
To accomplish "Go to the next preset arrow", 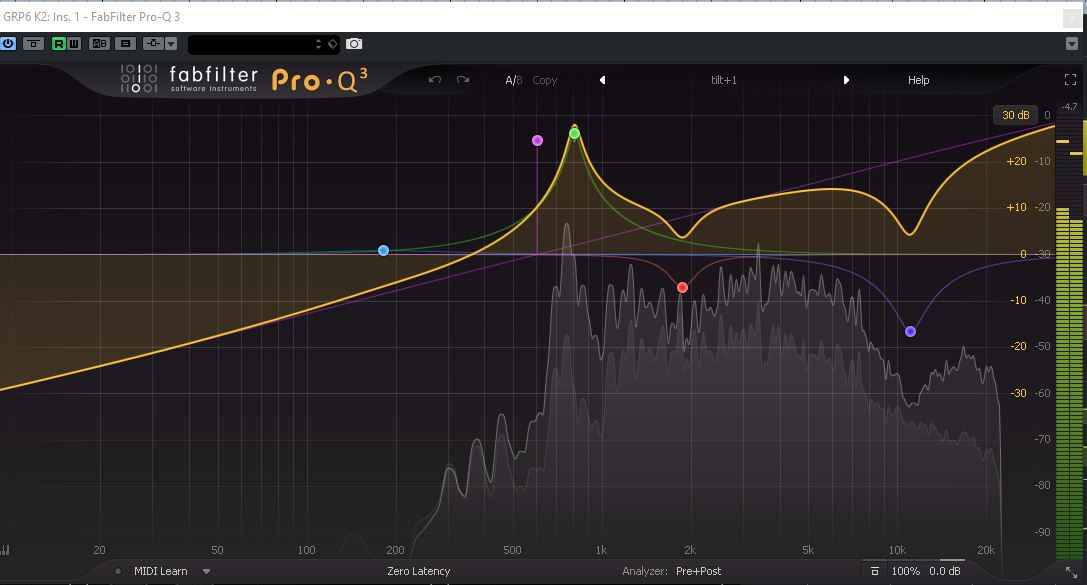I will 846,80.
